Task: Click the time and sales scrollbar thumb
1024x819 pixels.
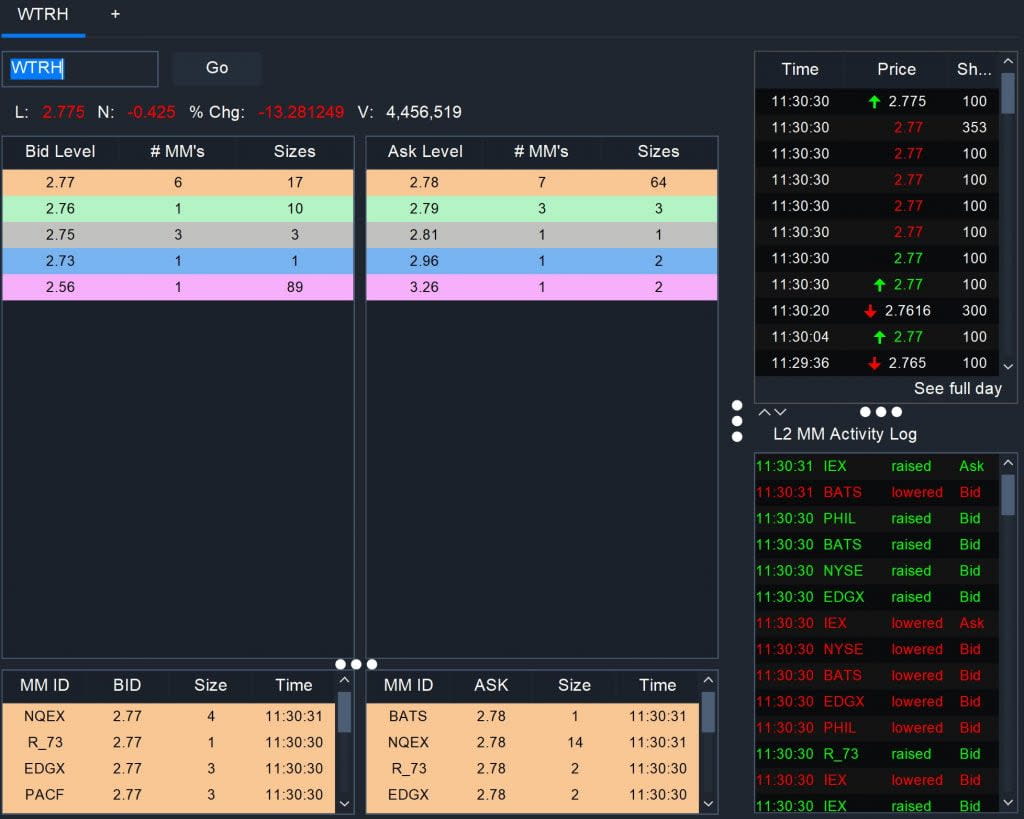Action: 1008,93
